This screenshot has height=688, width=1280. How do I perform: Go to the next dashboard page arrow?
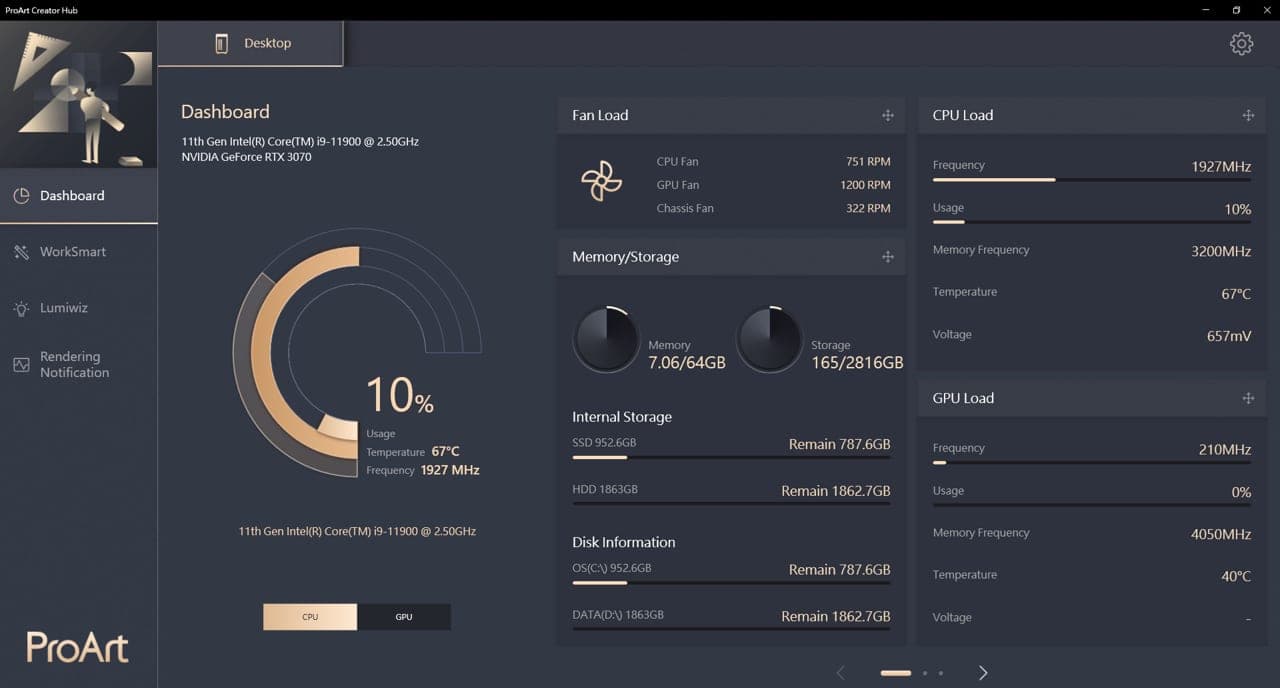tap(983, 673)
